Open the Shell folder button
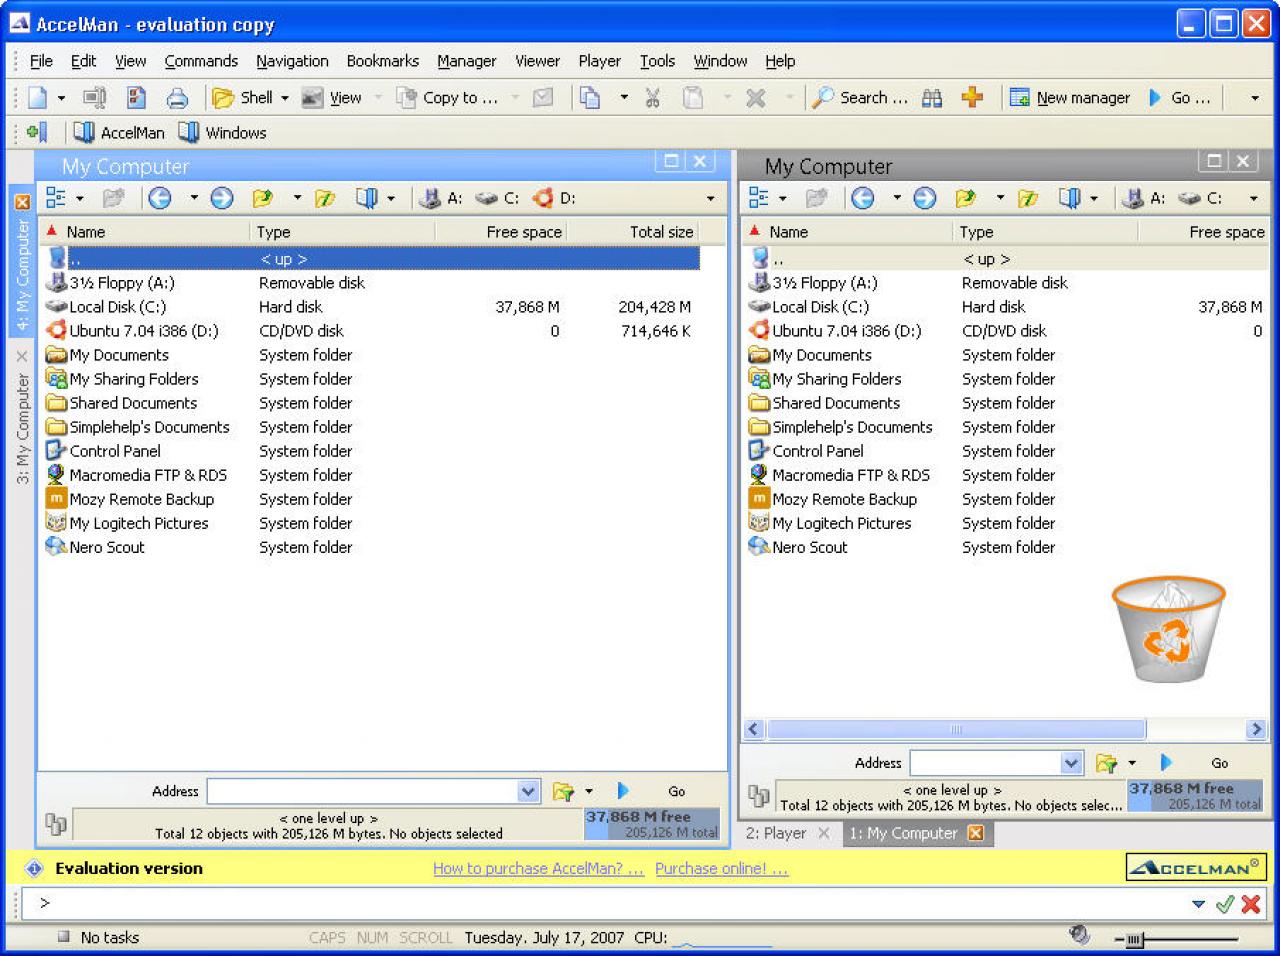Viewport: 1280px width, 956px height. click(242, 97)
